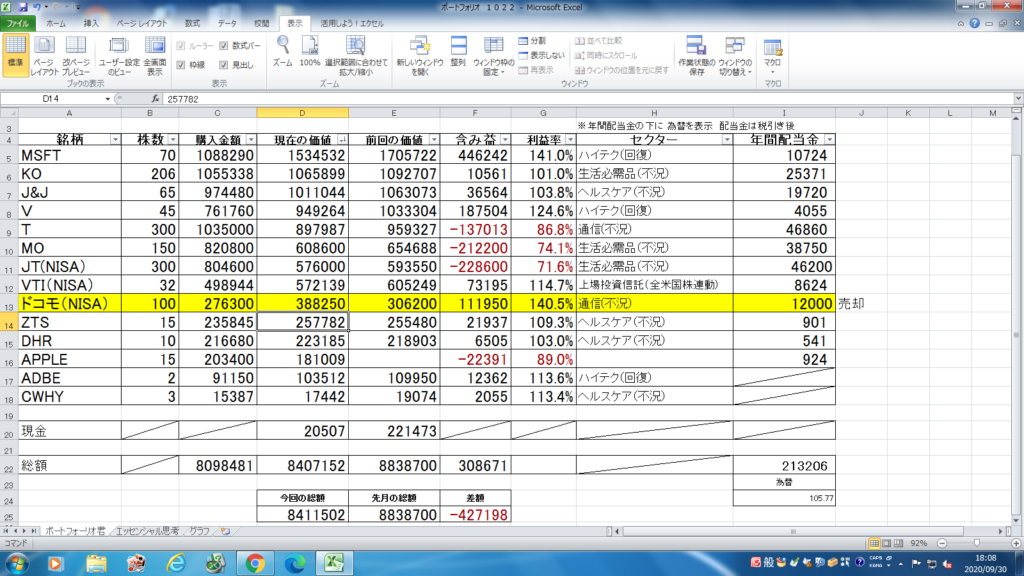Save the workbook from Quick Access Toolbar
1024x576 pixels.
[23, 7]
